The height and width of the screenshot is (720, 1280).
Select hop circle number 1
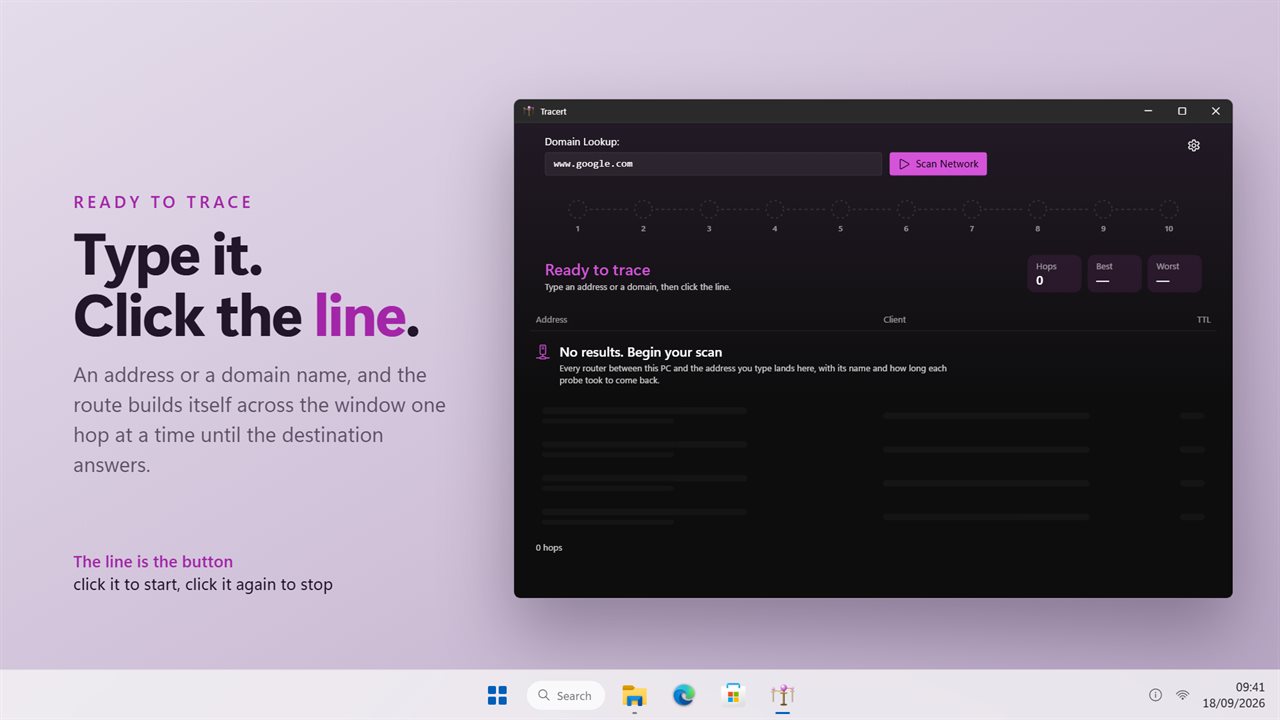[x=578, y=210]
